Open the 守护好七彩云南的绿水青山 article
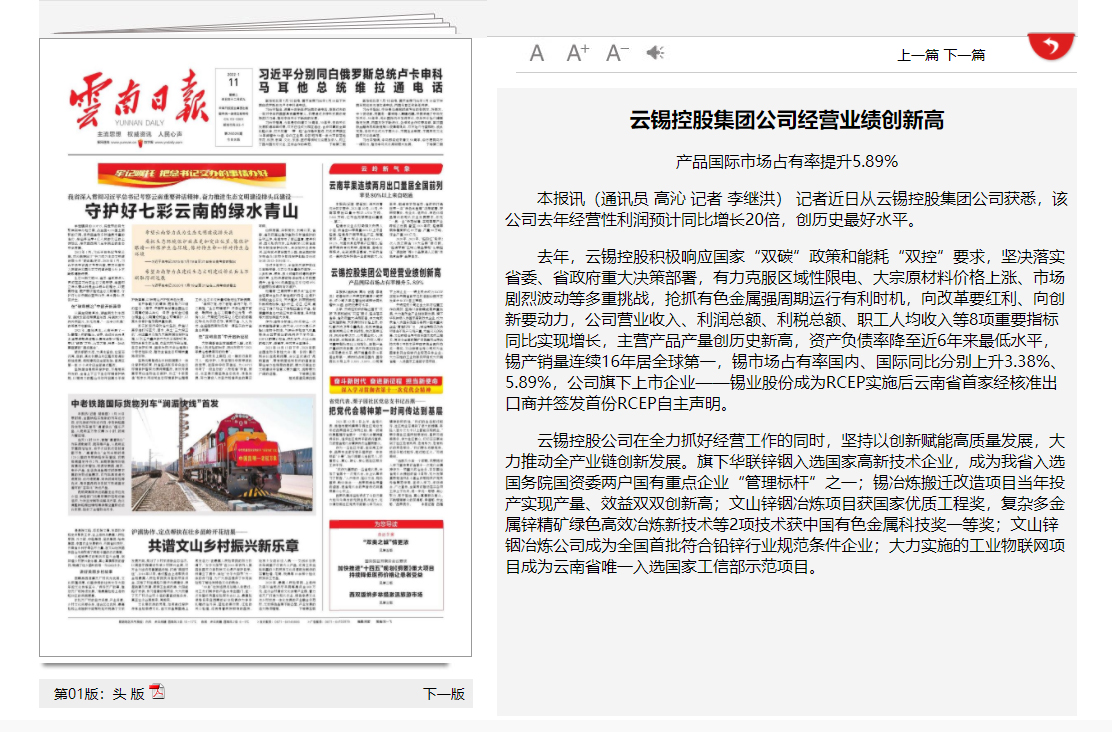Viewport: 1112px width, 732px height. (190, 211)
